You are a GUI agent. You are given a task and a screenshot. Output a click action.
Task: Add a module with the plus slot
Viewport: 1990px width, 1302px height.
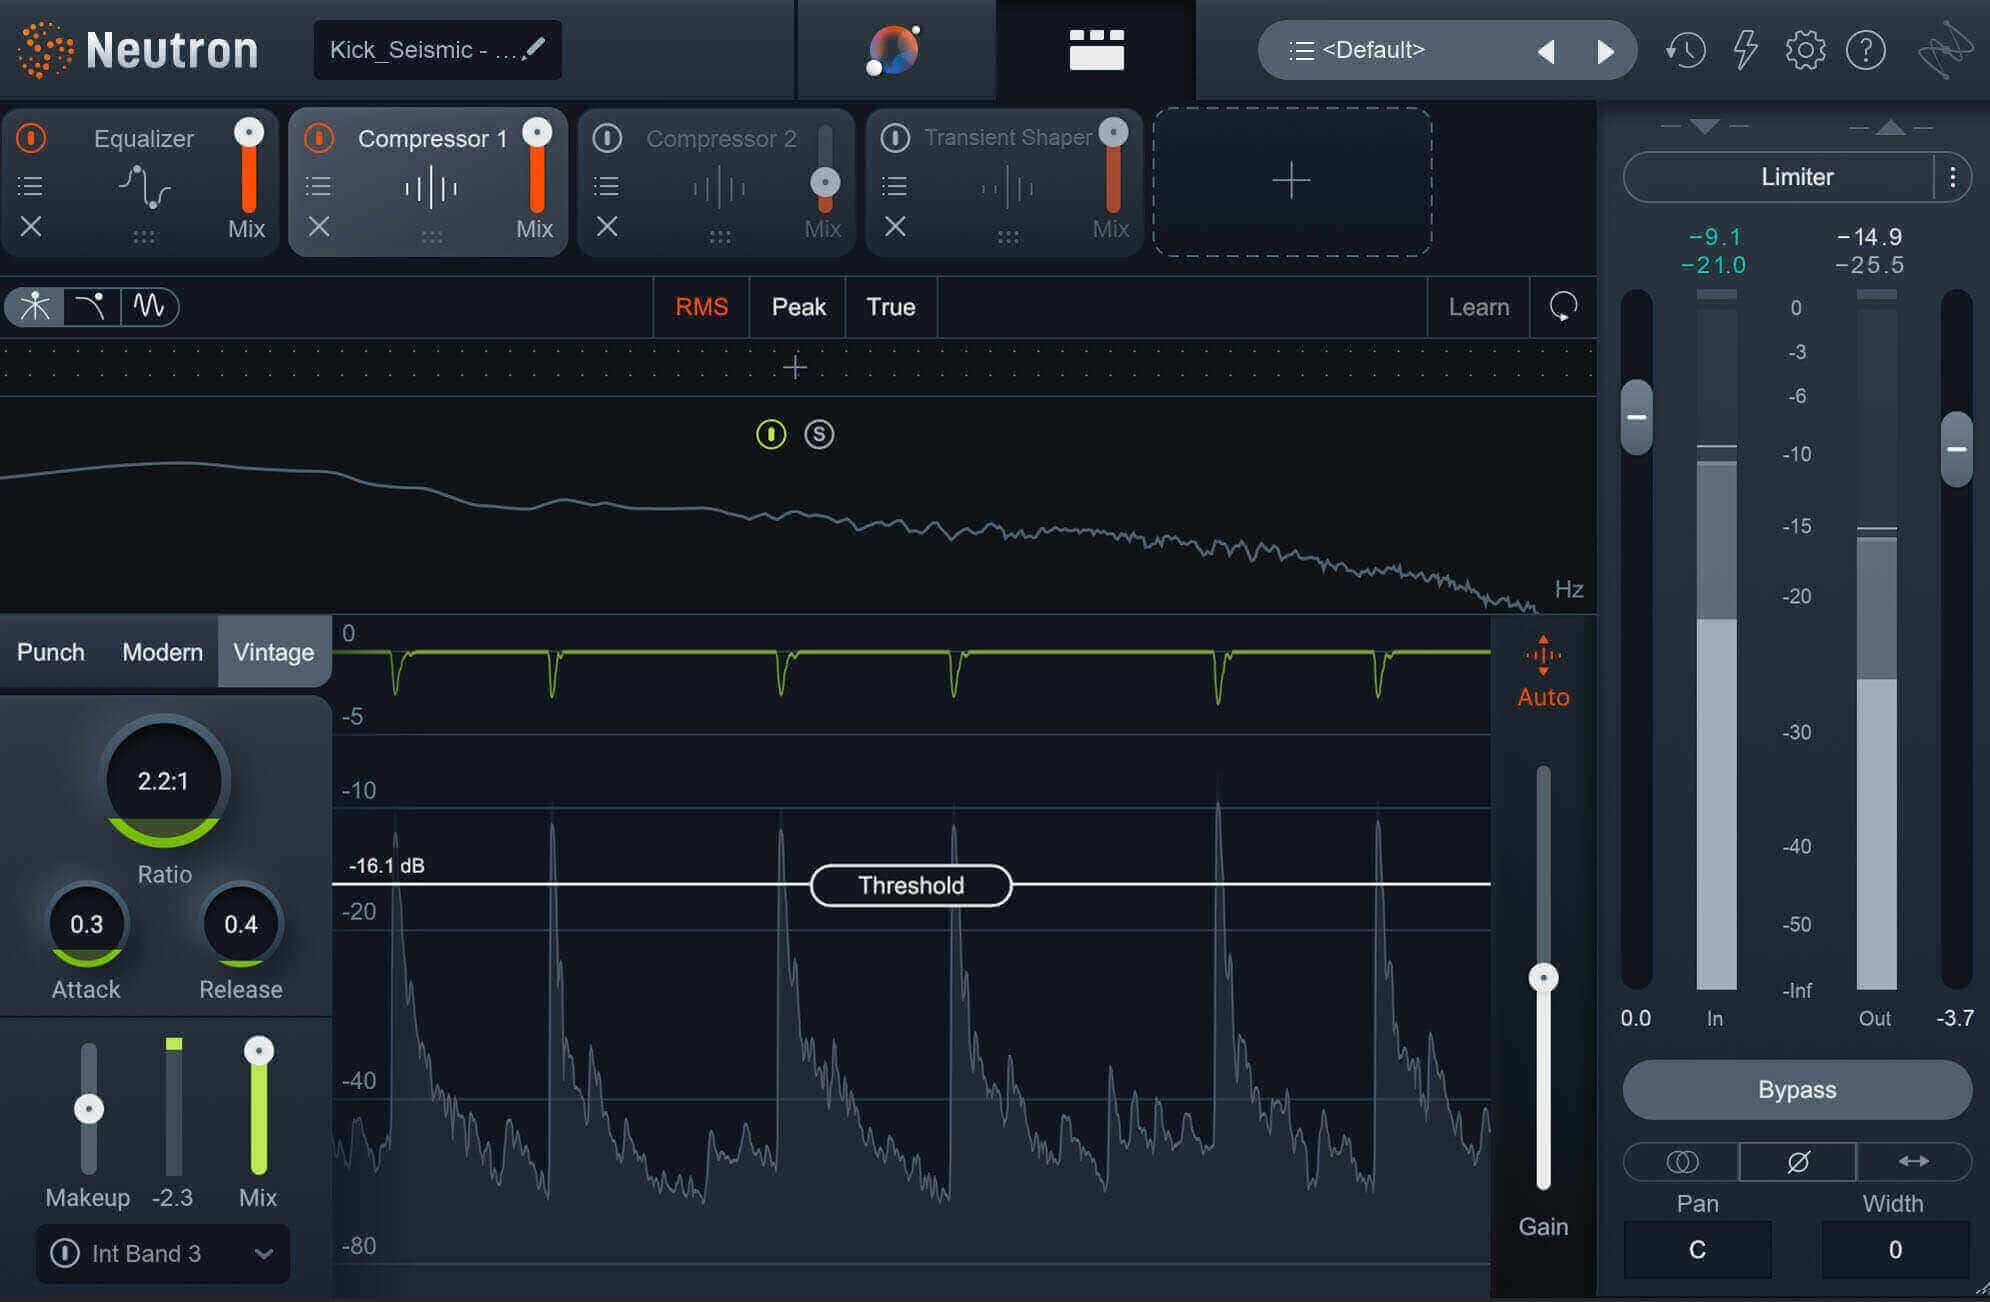(x=1292, y=181)
